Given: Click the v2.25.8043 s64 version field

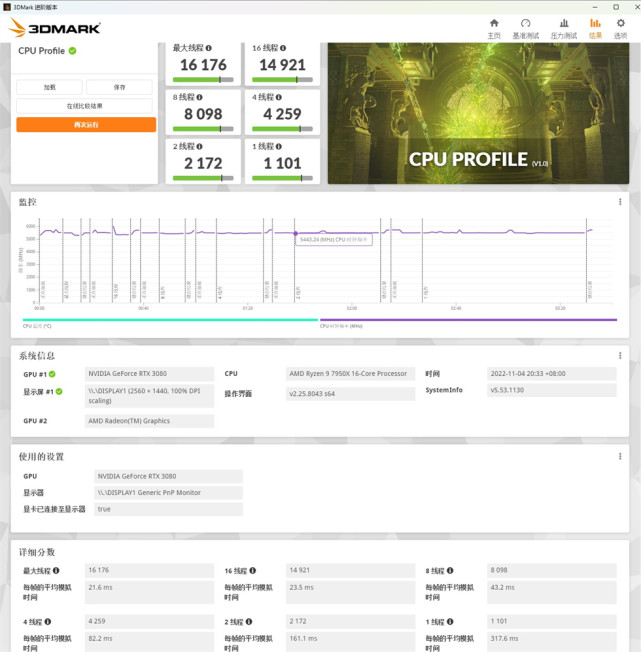Looking at the screenshot, I should coord(350,394).
